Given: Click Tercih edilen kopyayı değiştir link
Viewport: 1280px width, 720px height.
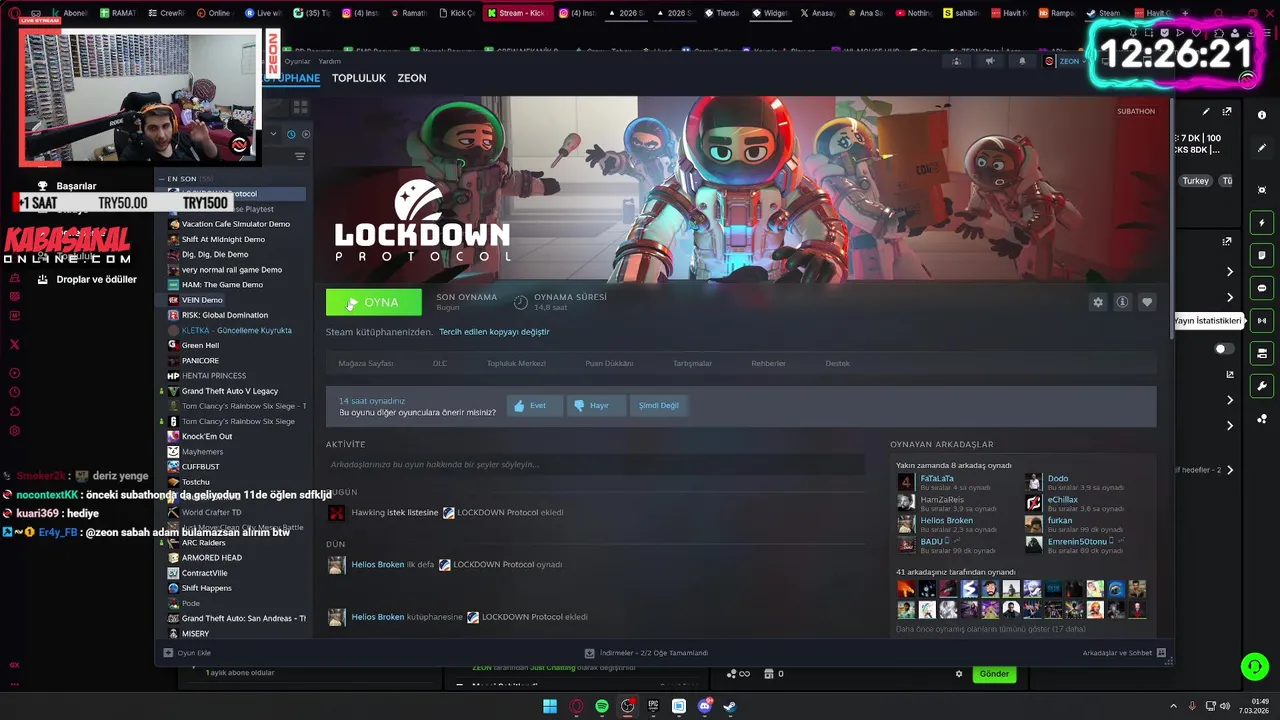Looking at the screenshot, I should [x=494, y=332].
